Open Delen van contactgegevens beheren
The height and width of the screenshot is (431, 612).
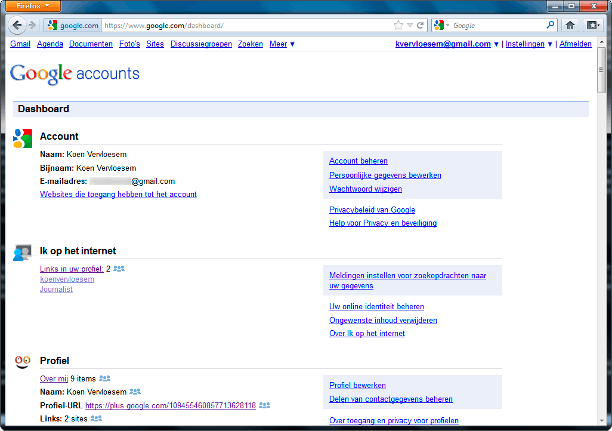coord(391,399)
